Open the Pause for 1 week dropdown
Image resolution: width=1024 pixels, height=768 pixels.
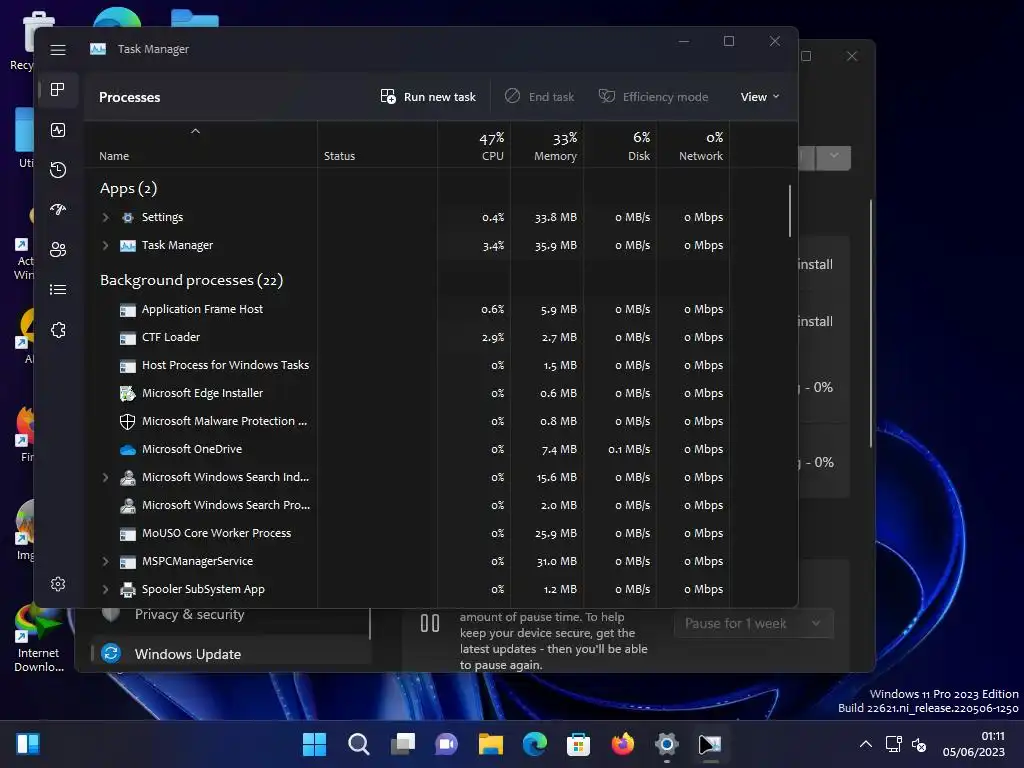753,624
